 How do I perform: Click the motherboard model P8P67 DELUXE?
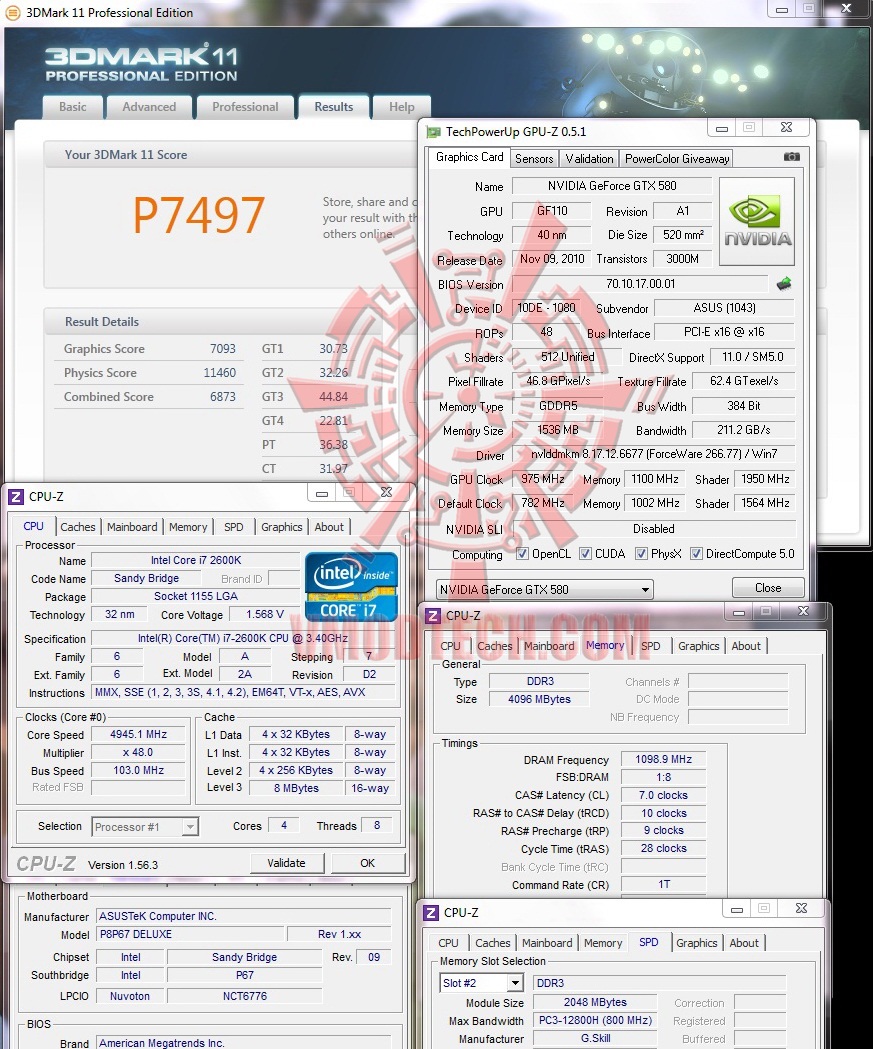[x=190, y=934]
